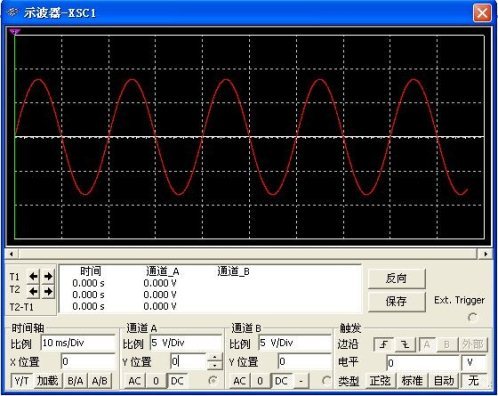Shift cursor T2 left with arrow
This screenshot has height=396, width=498.
(x=33, y=292)
